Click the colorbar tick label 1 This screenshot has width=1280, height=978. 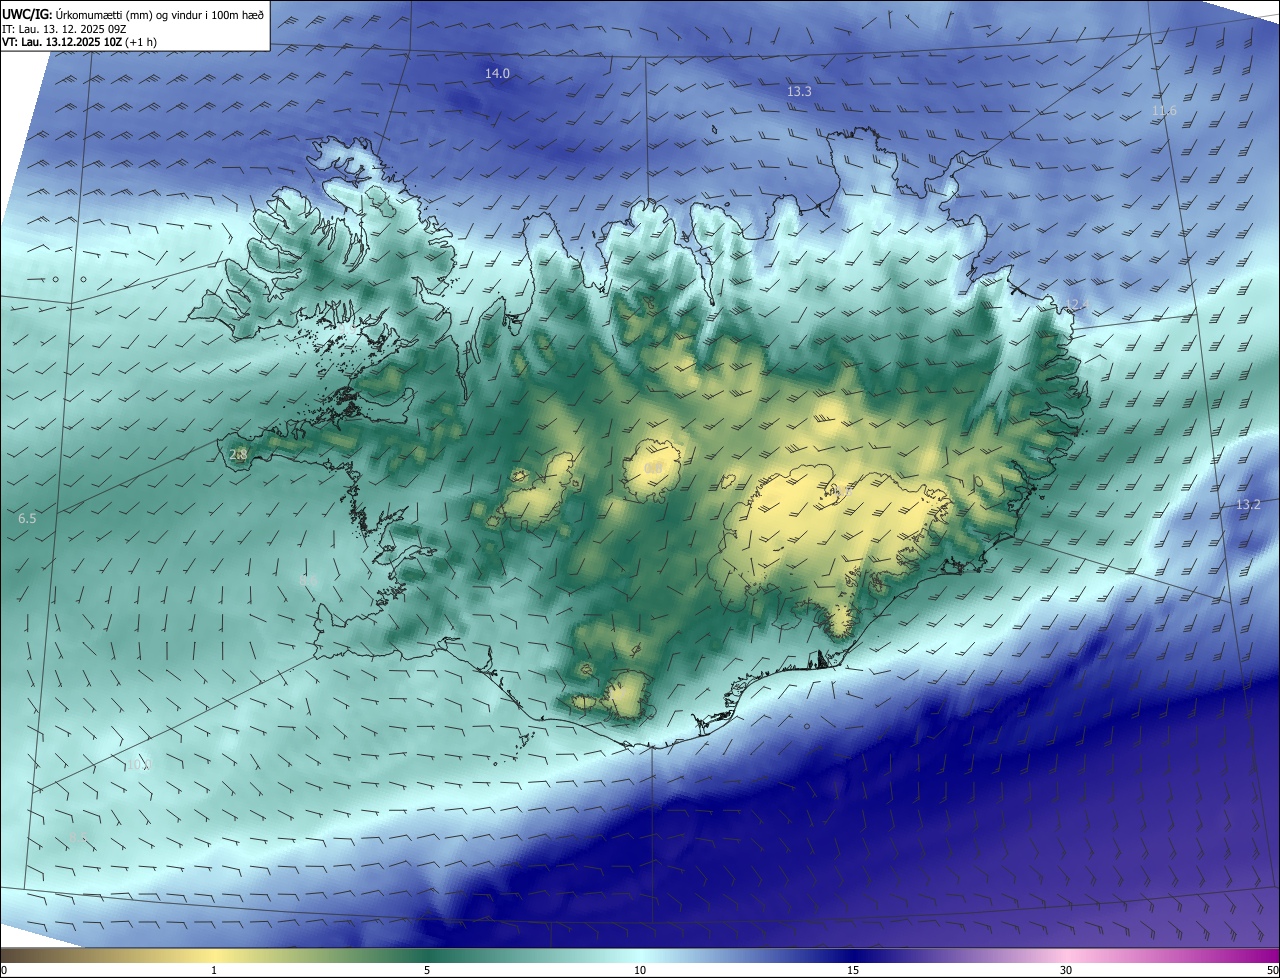[x=214, y=970]
